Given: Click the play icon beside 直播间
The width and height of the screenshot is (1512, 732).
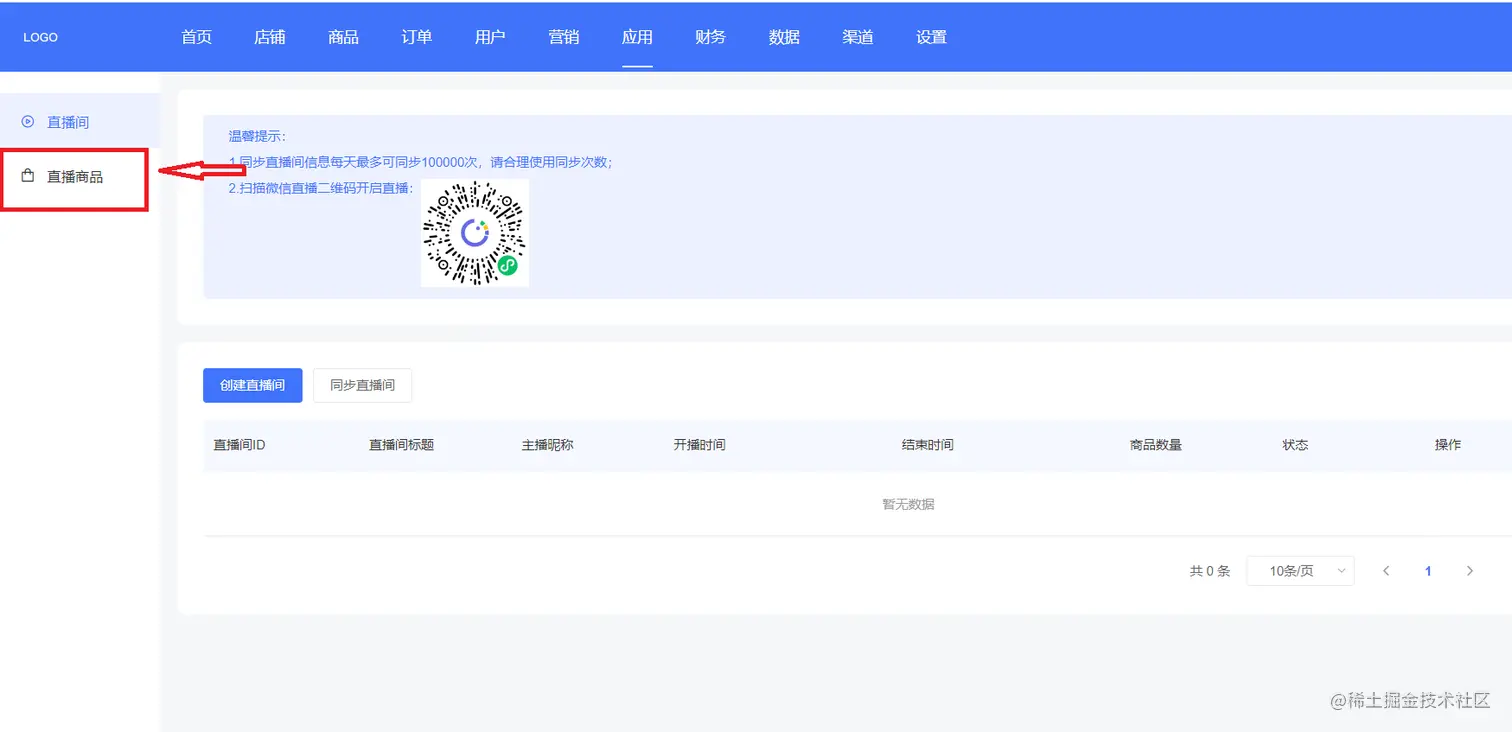Looking at the screenshot, I should (28, 122).
